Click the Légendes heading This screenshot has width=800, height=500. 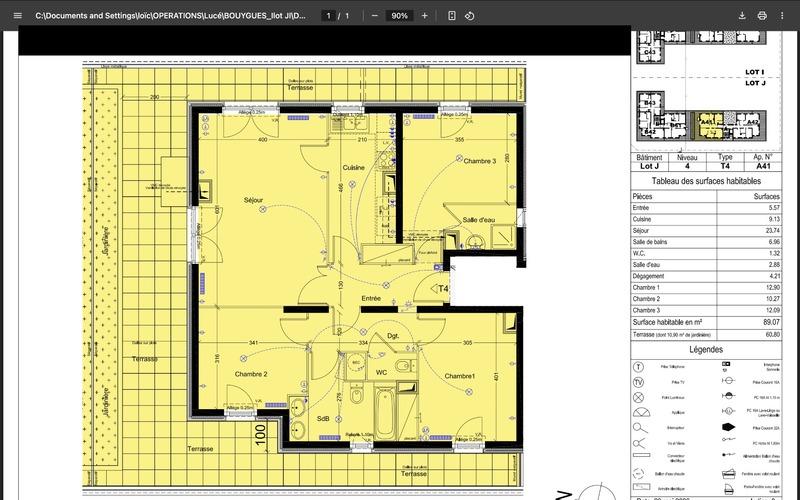(706, 350)
